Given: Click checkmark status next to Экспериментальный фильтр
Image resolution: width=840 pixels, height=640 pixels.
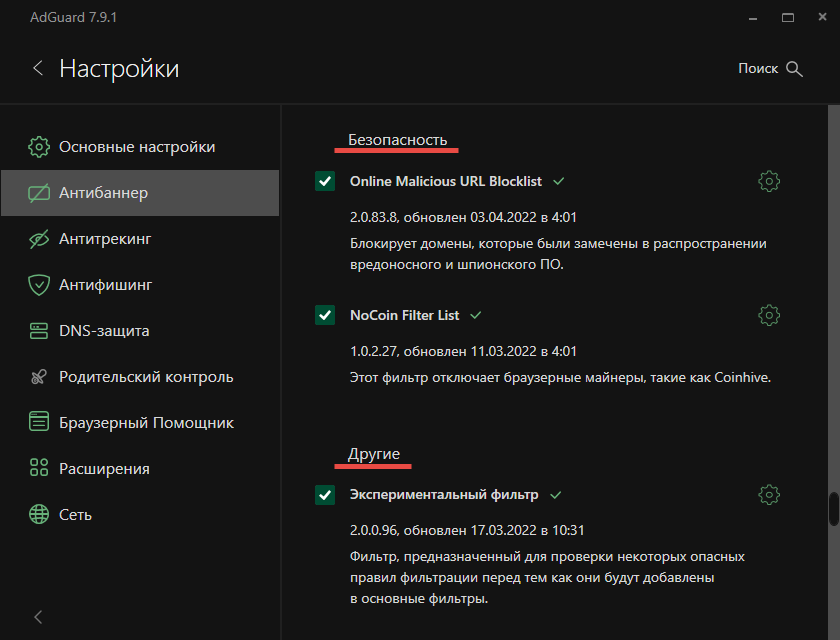Looking at the screenshot, I should tap(556, 495).
